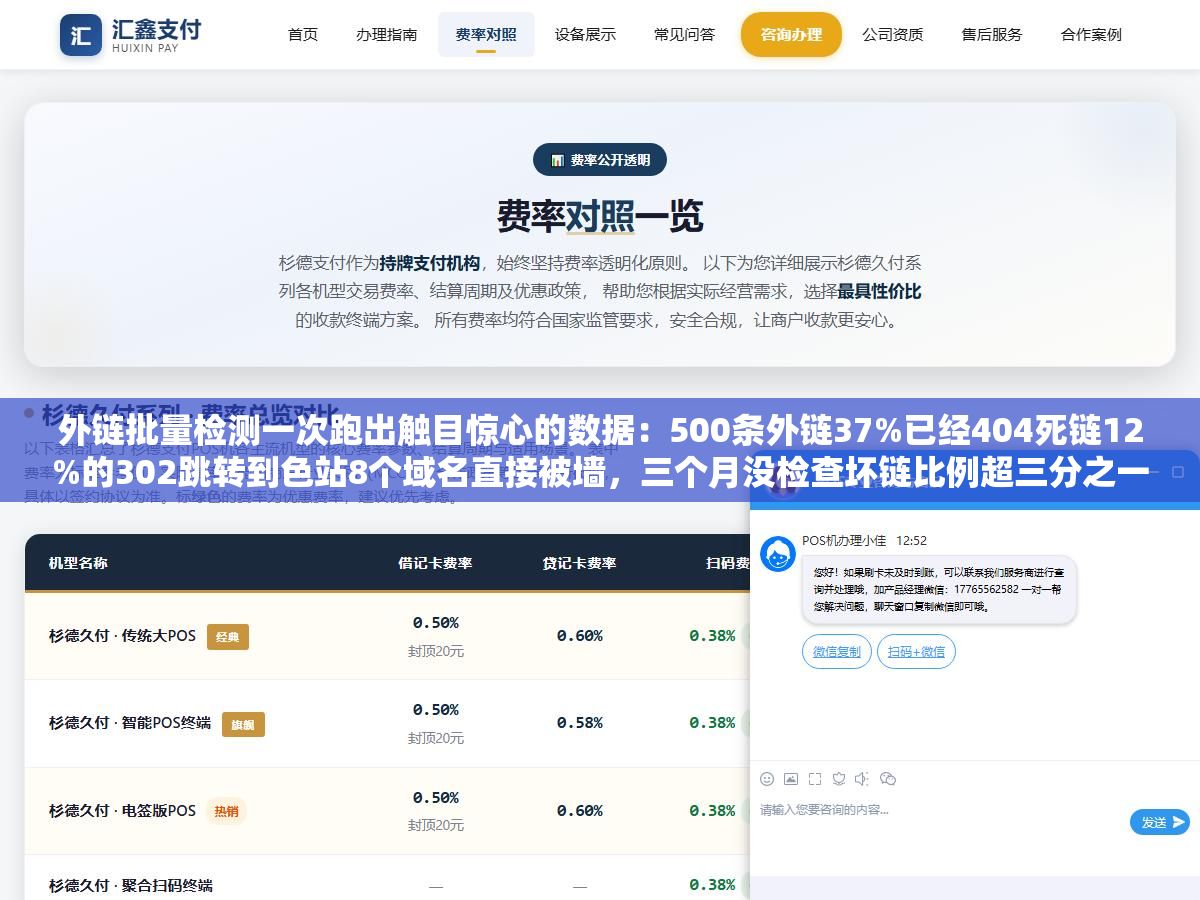The image size is (1200, 900).
Task: Open the 合作案例 nav item
Action: [1091, 34]
